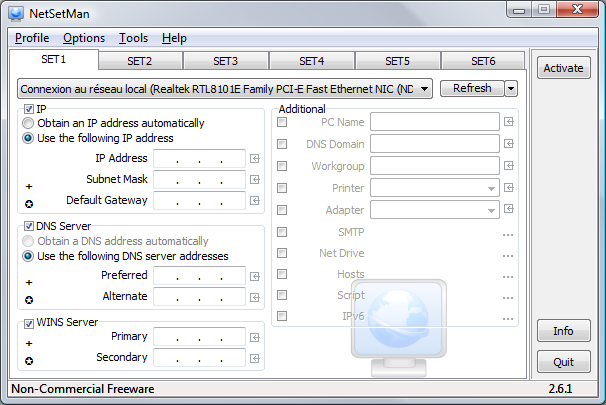The height and width of the screenshot is (405, 606).
Task: Switch to the SET2 tab
Action: [140, 61]
